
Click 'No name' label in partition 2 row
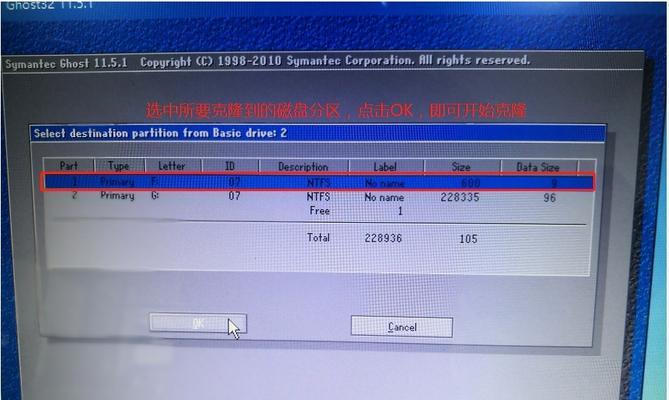point(384,197)
